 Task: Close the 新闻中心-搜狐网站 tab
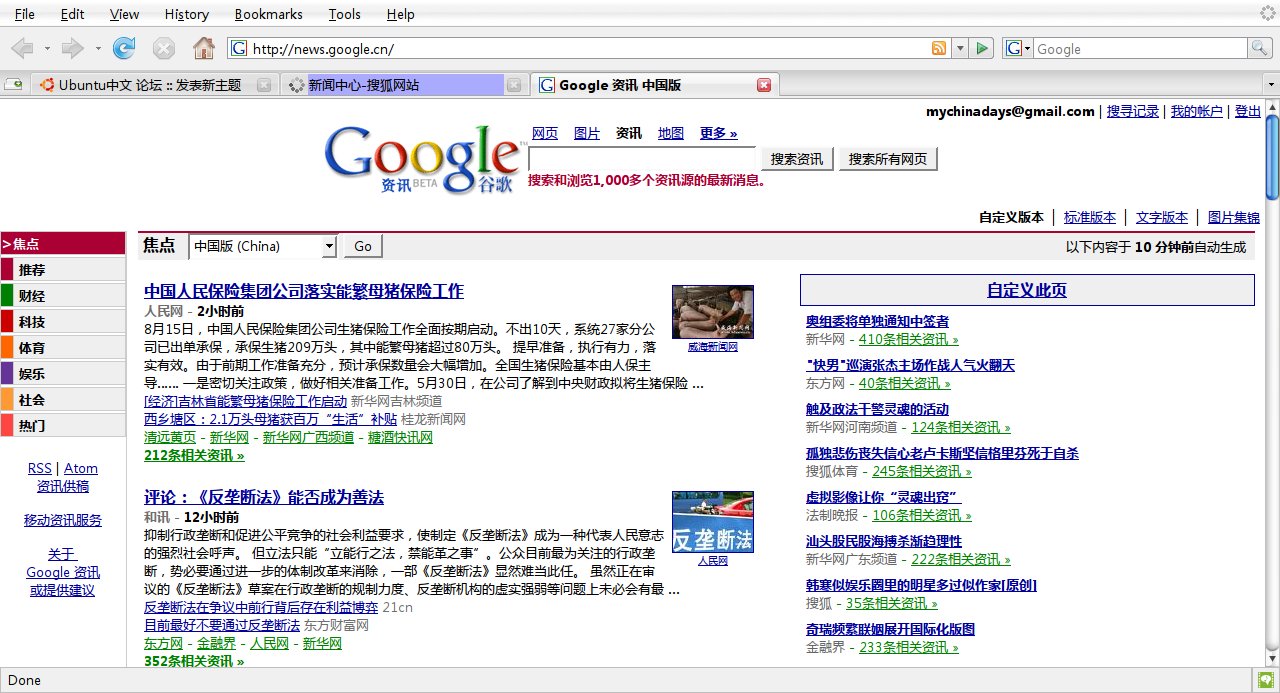(x=513, y=85)
